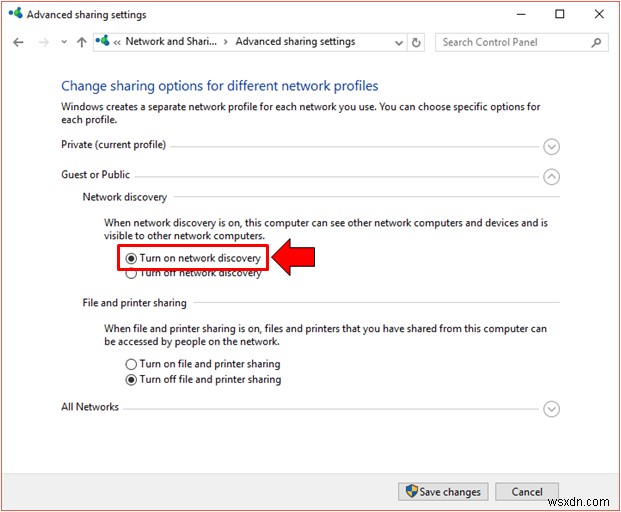Click the File and printer sharing heading
Viewport: 621px width, 512px height.
pyautogui.click(x=135, y=303)
